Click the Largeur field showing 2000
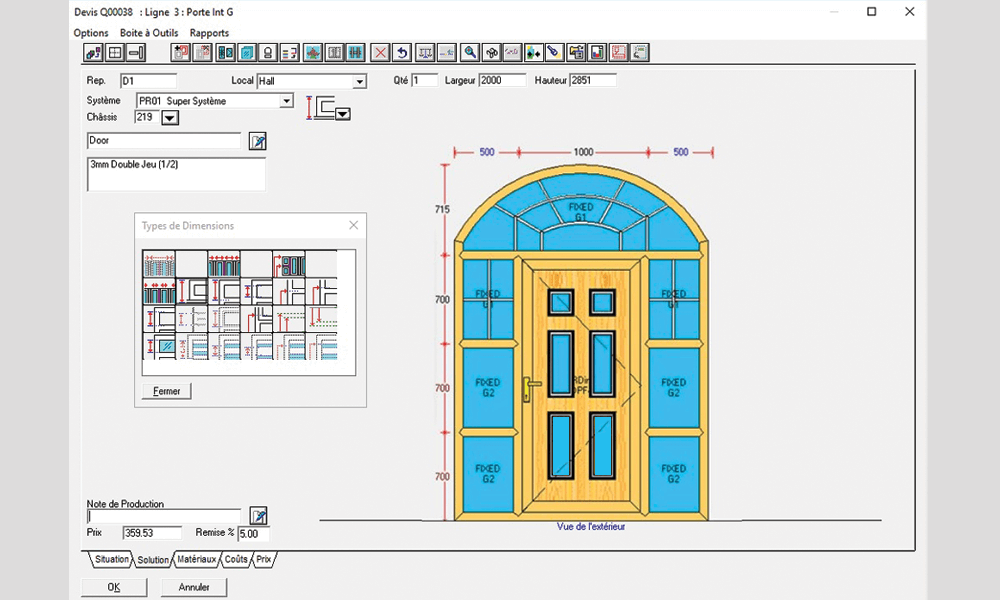 tap(503, 80)
